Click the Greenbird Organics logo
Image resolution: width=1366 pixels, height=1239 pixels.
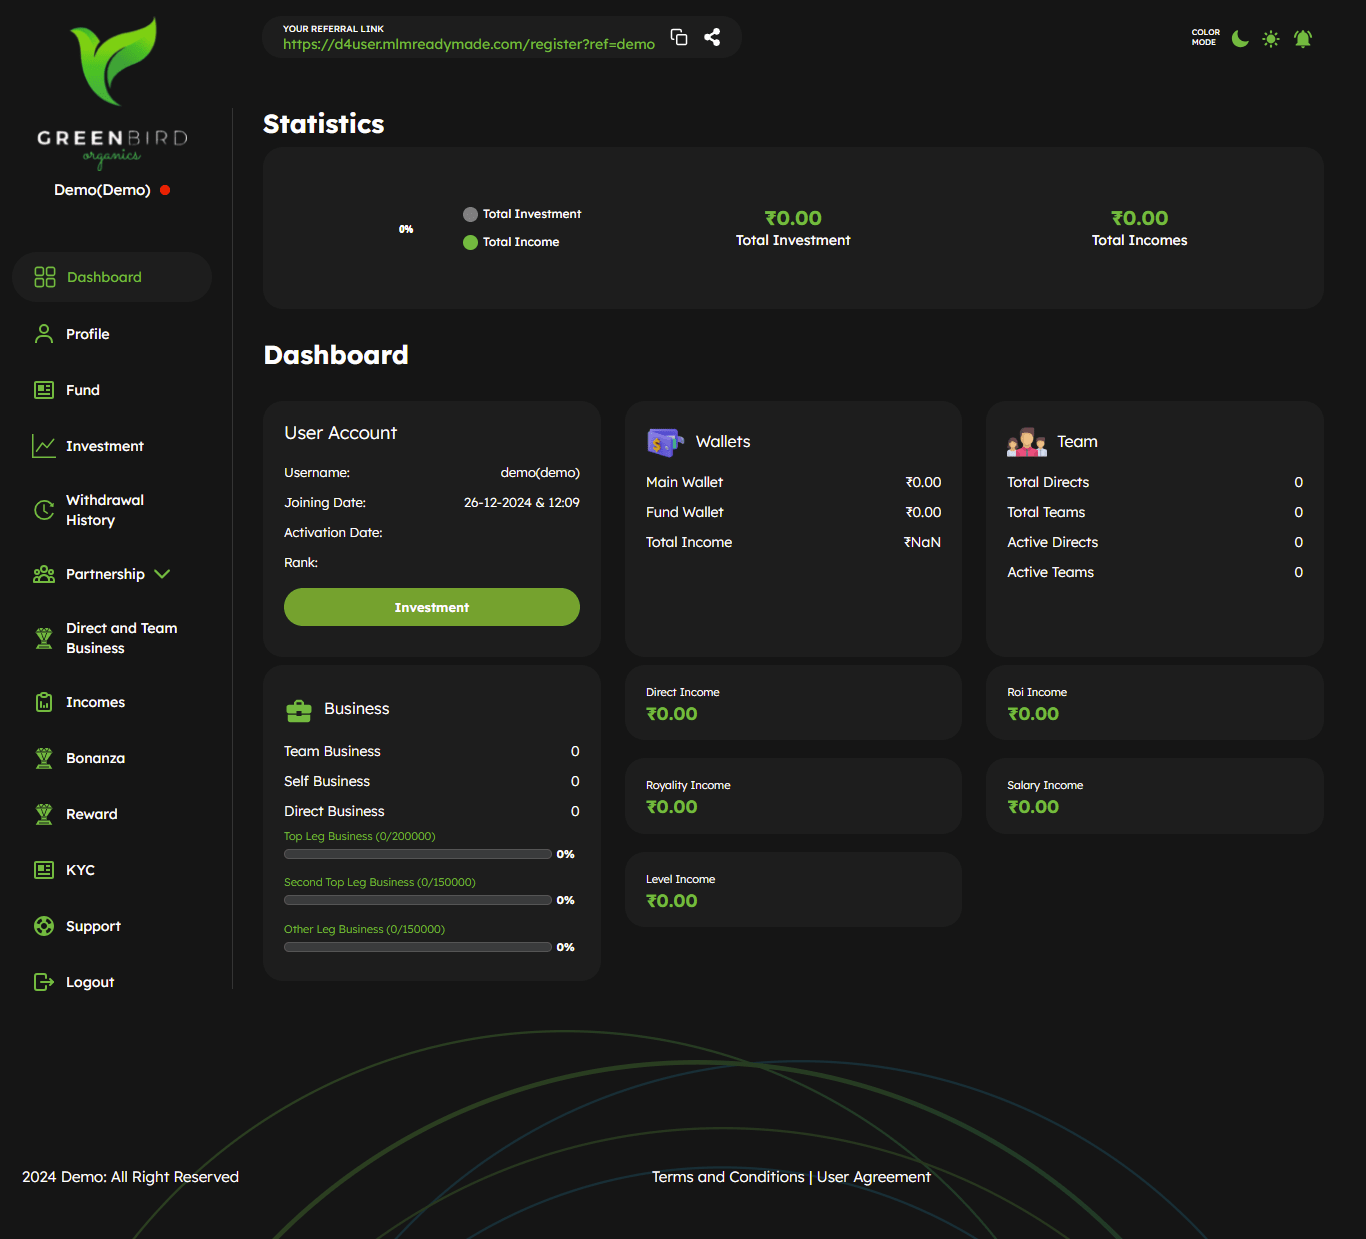pos(113,92)
